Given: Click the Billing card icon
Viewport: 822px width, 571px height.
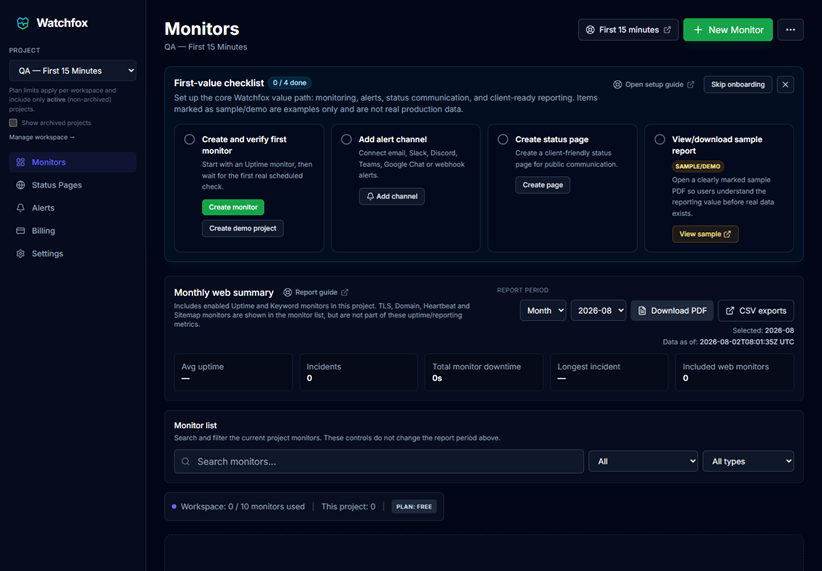Looking at the screenshot, I should 20,231.
